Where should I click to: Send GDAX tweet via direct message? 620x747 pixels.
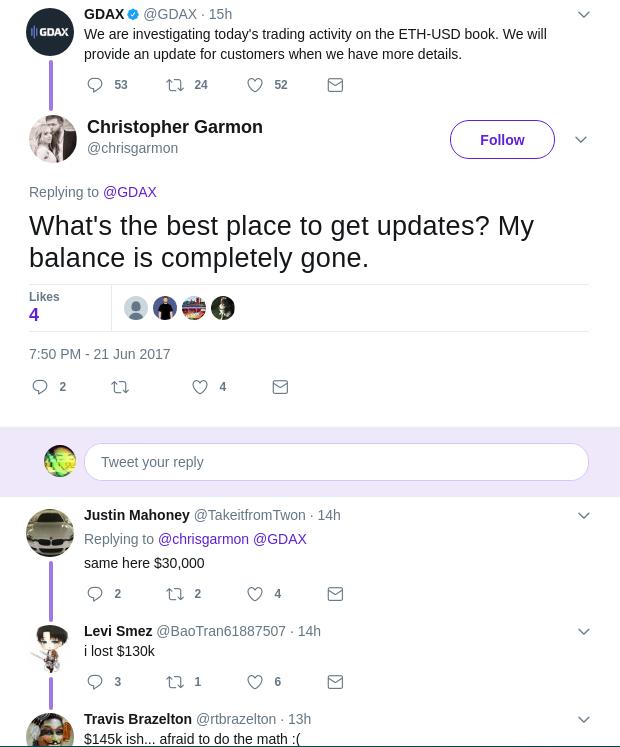click(x=336, y=86)
